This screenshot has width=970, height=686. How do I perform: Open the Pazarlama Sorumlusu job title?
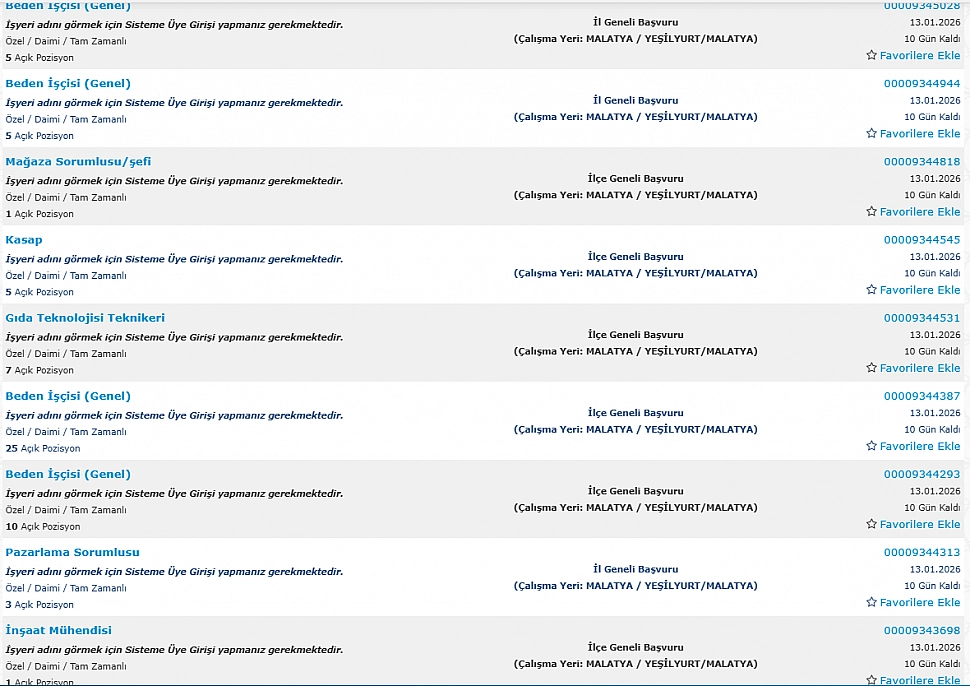point(72,552)
